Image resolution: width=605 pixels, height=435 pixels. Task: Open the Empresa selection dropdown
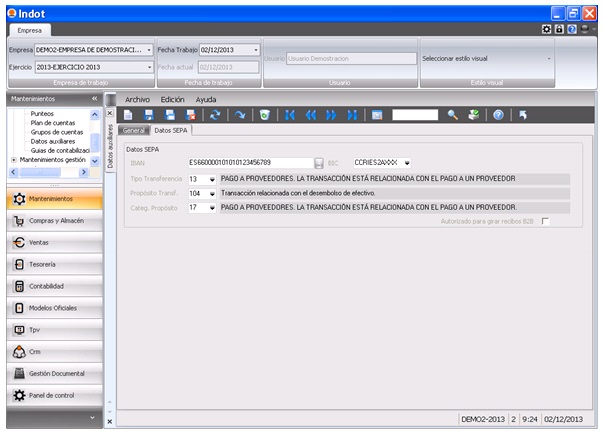click(149, 49)
